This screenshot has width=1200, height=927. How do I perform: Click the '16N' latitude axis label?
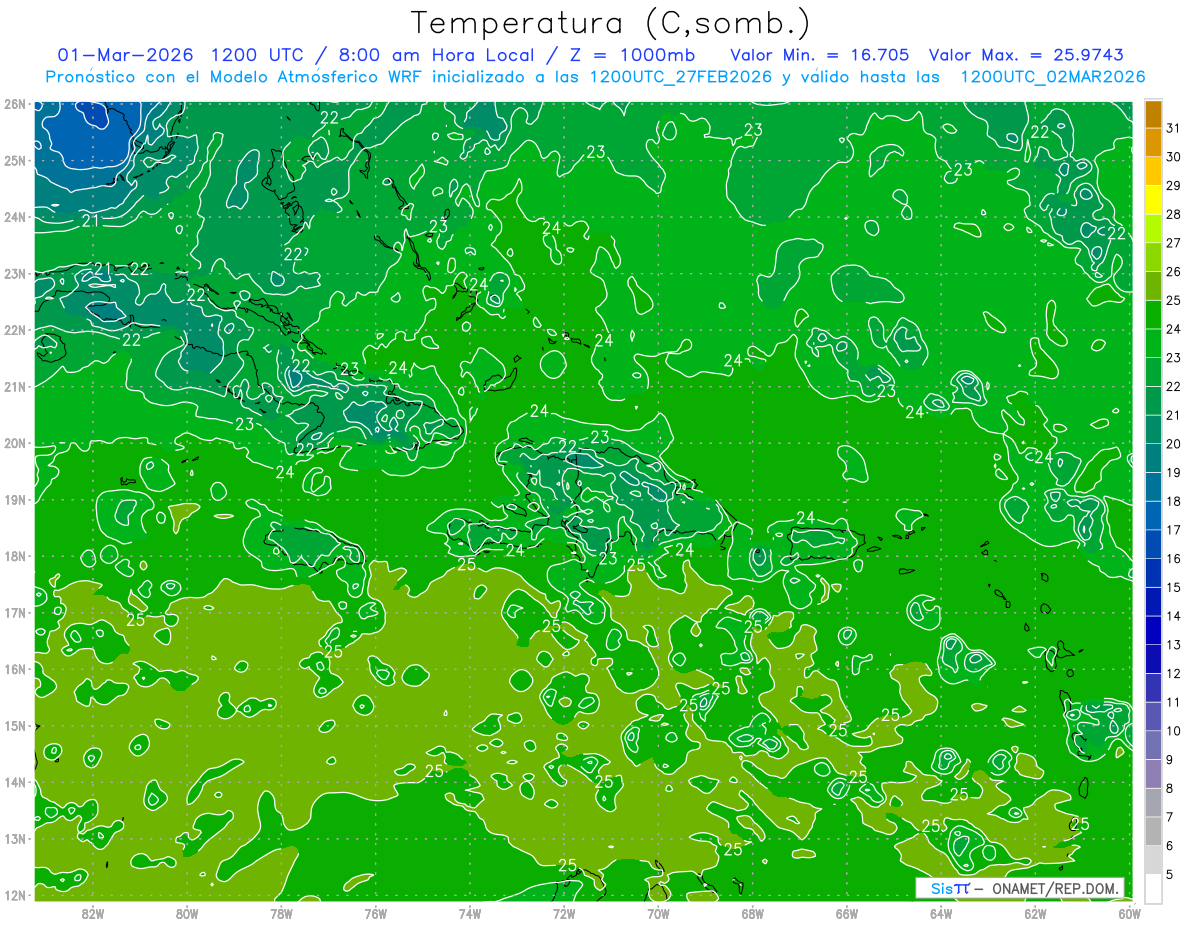pyautogui.click(x=14, y=669)
